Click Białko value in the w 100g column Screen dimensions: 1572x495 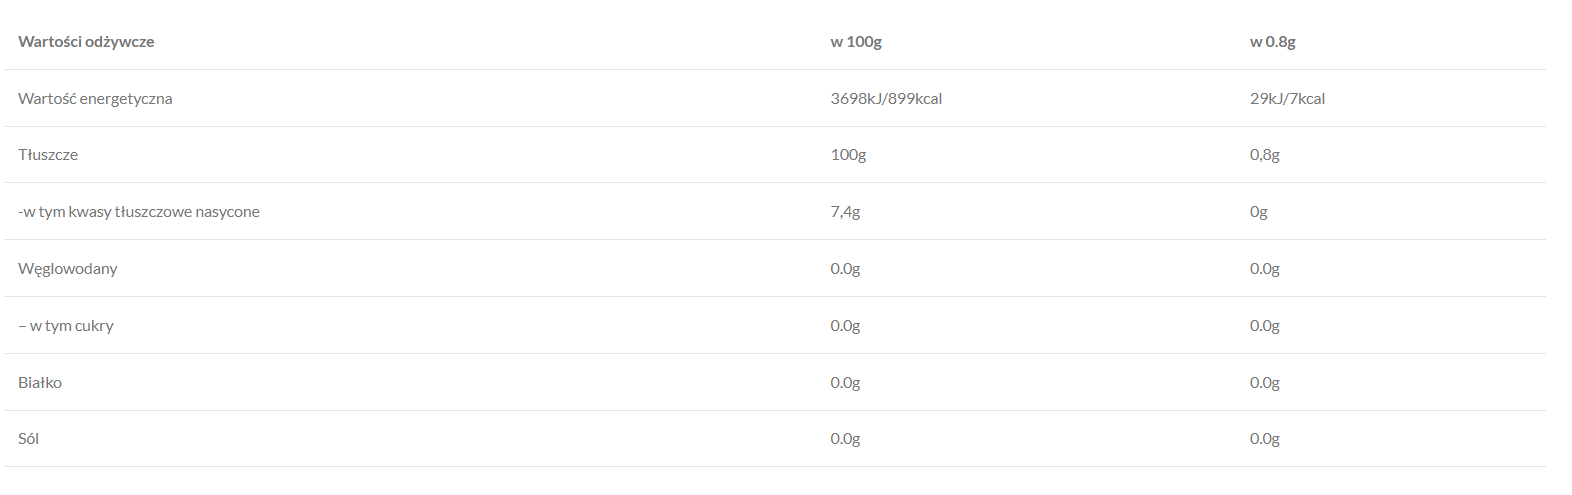click(845, 383)
